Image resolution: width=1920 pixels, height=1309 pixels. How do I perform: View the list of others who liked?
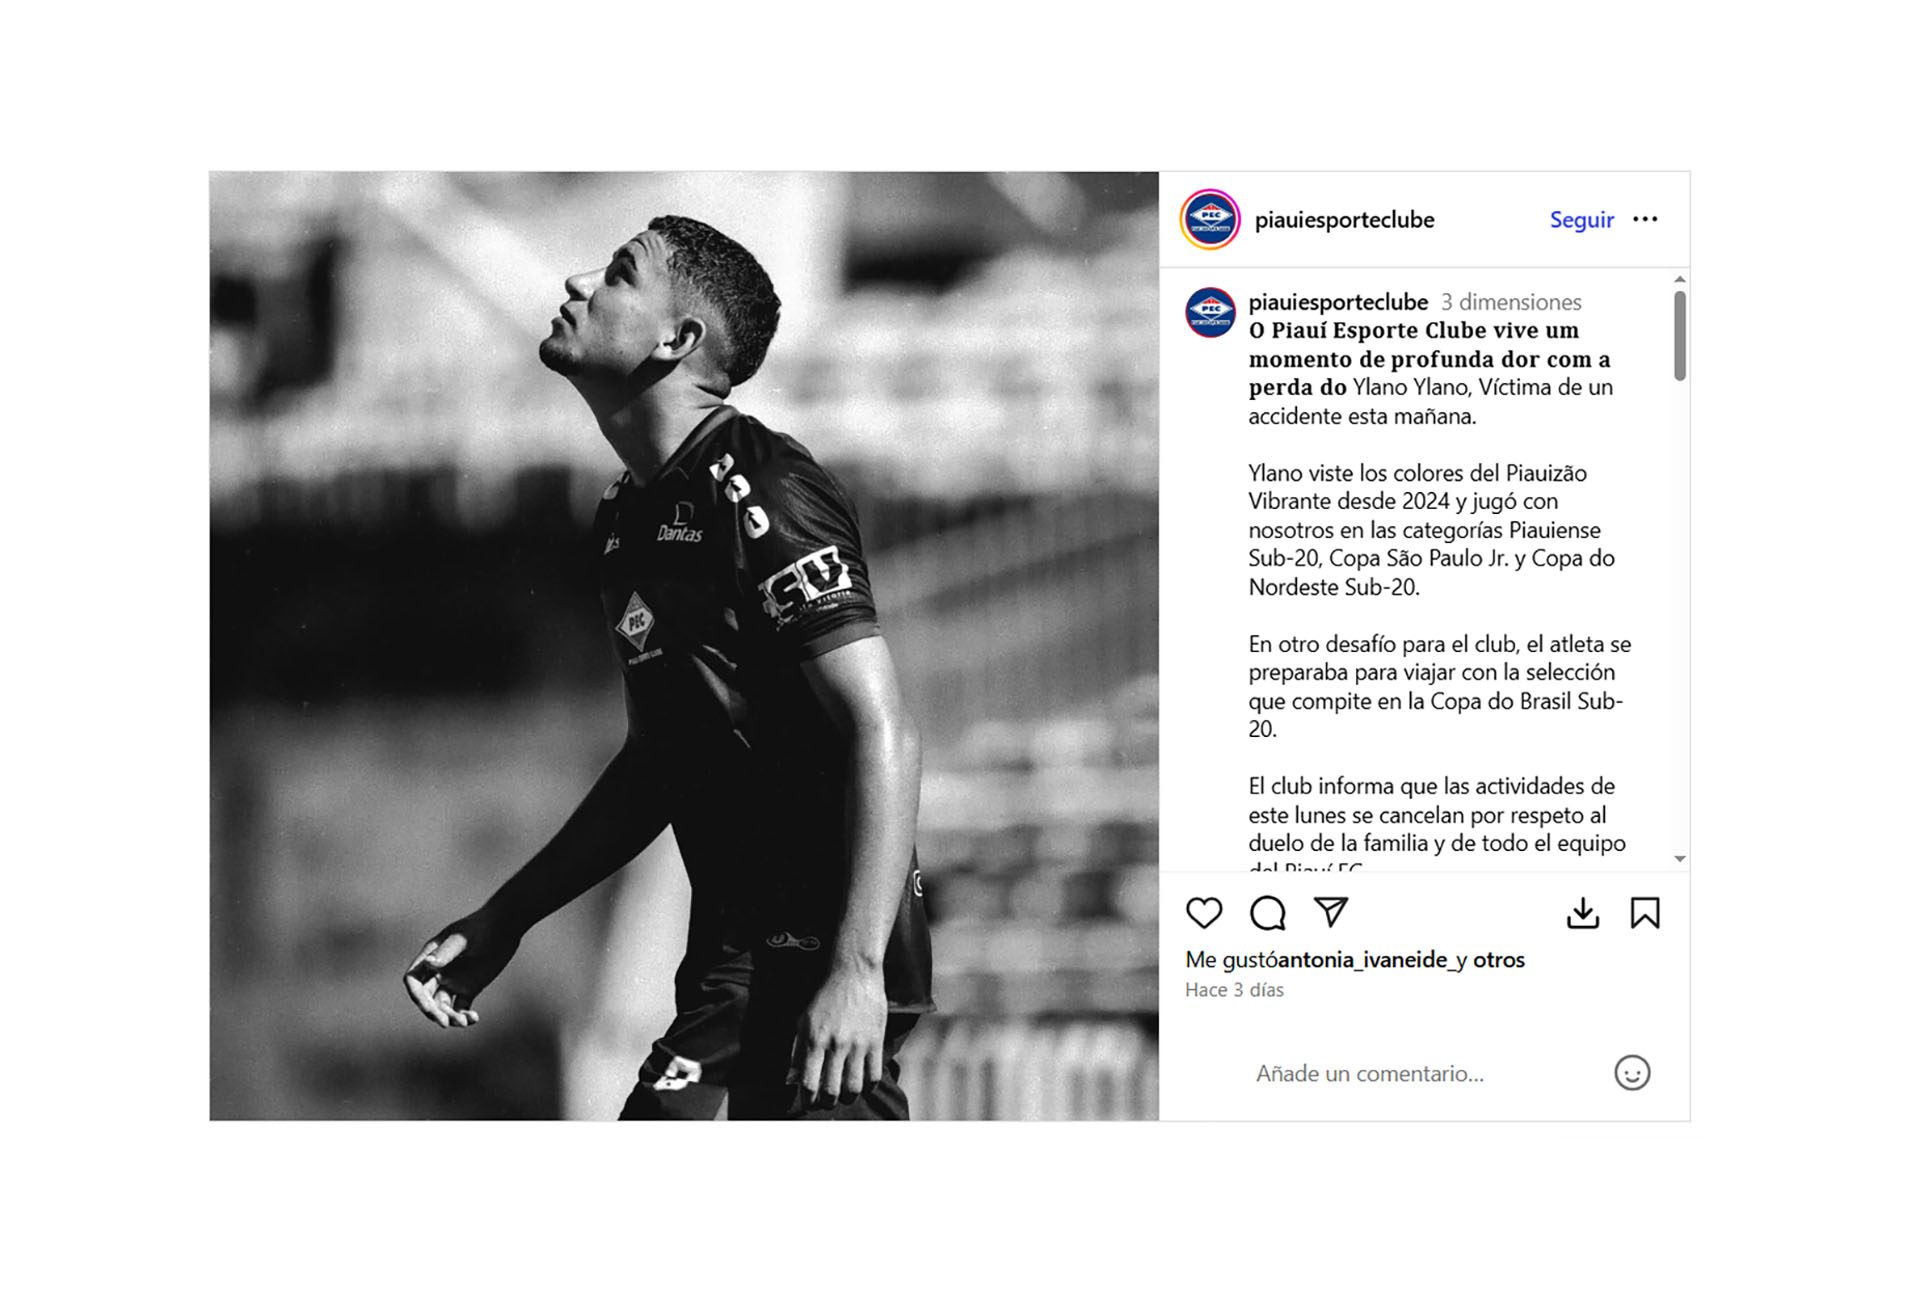pyautogui.click(x=1498, y=960)
